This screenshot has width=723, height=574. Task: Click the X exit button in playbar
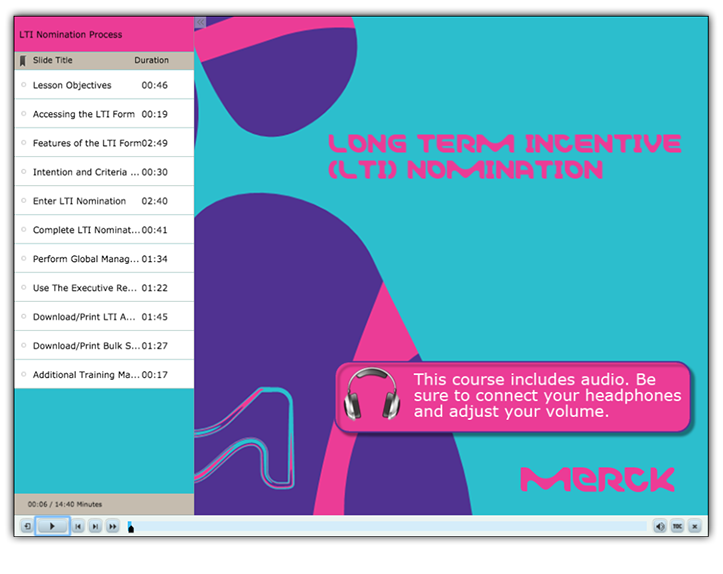coord(694,526)
